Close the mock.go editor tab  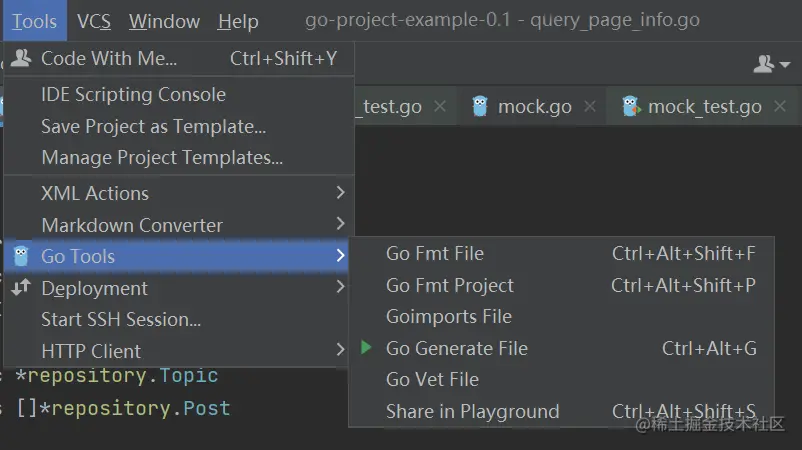tap(590, 106)
